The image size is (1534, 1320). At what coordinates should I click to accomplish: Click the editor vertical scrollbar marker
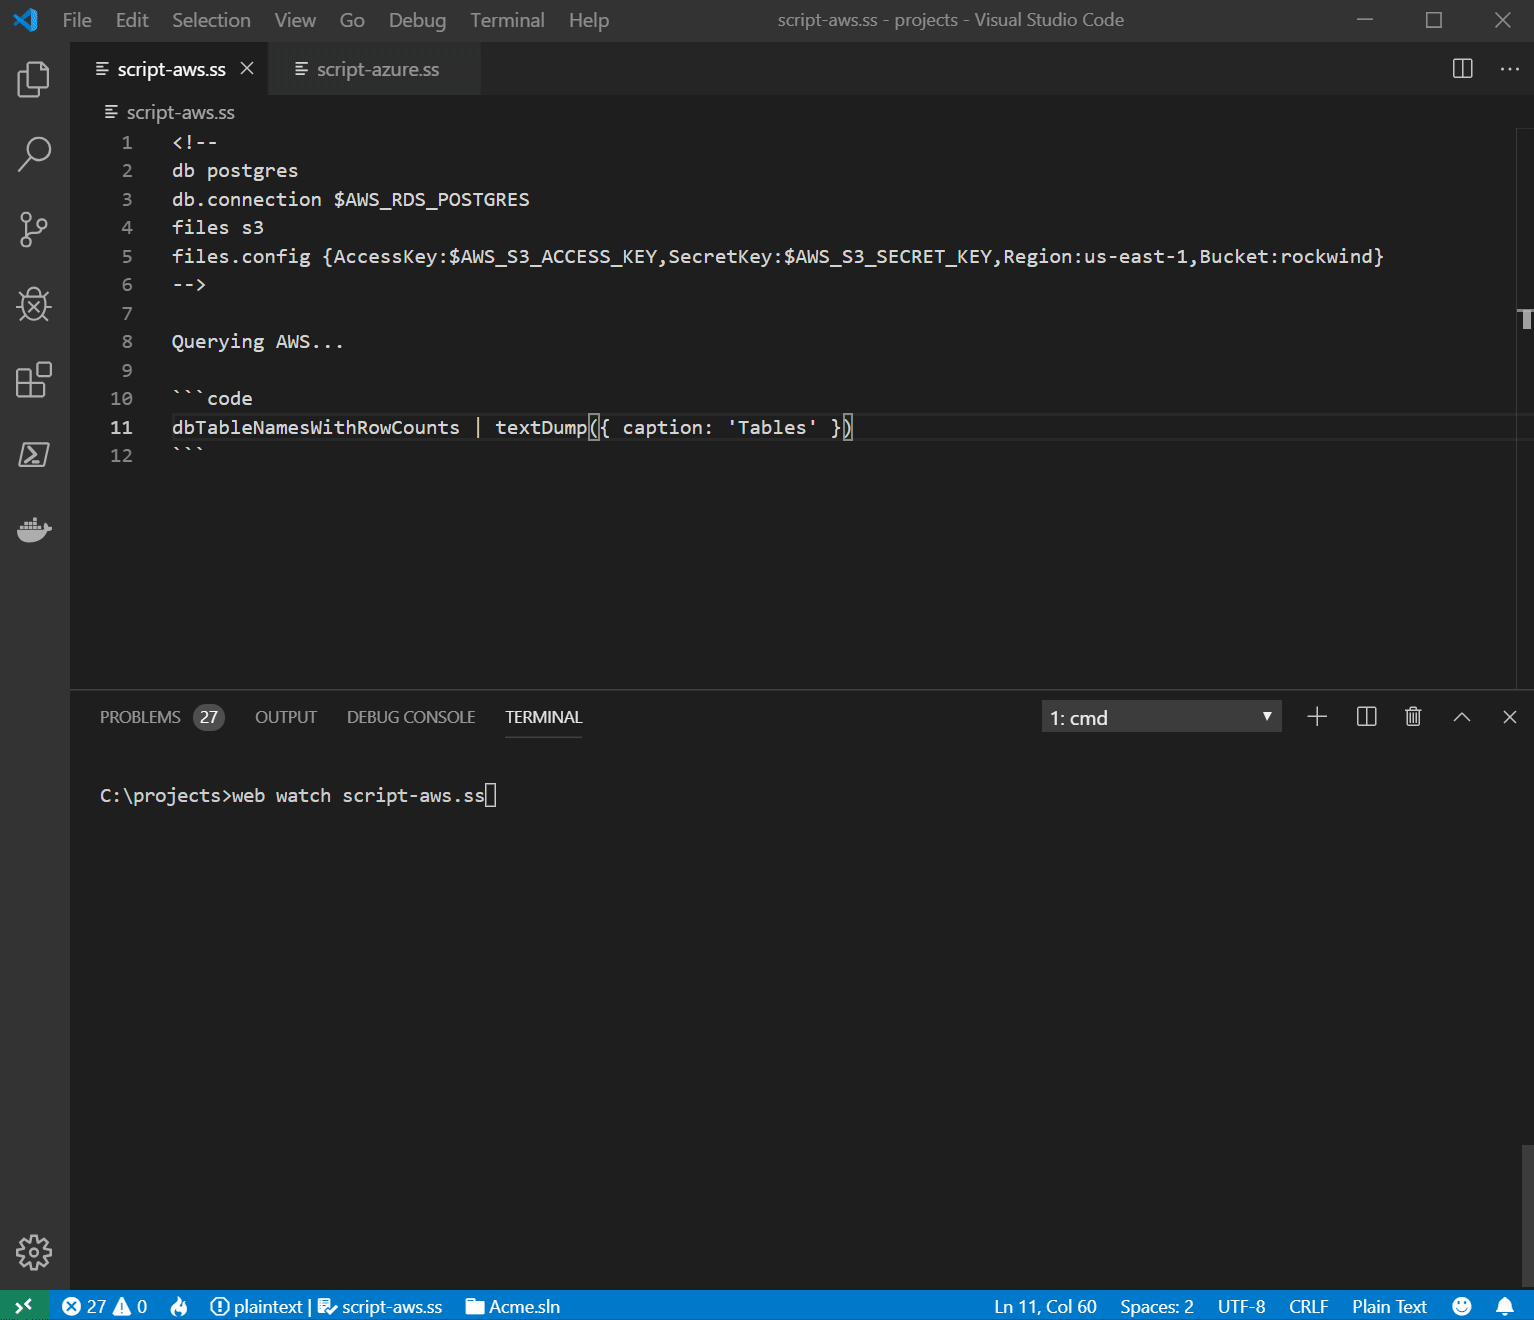(x=1525, y=319)
